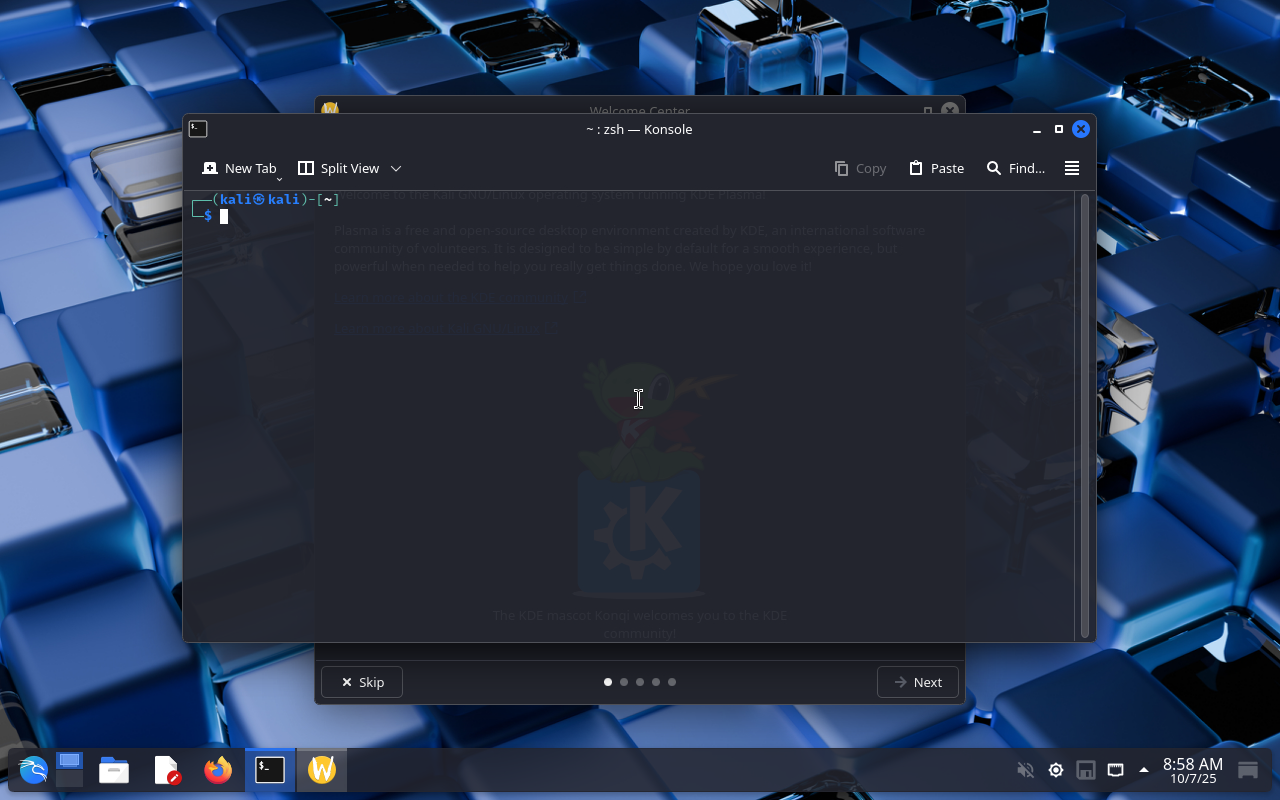This screenshot has height=800, width=1280.
Task: Switch desktops using the virtual desktop pager
Action: point(69,770)
